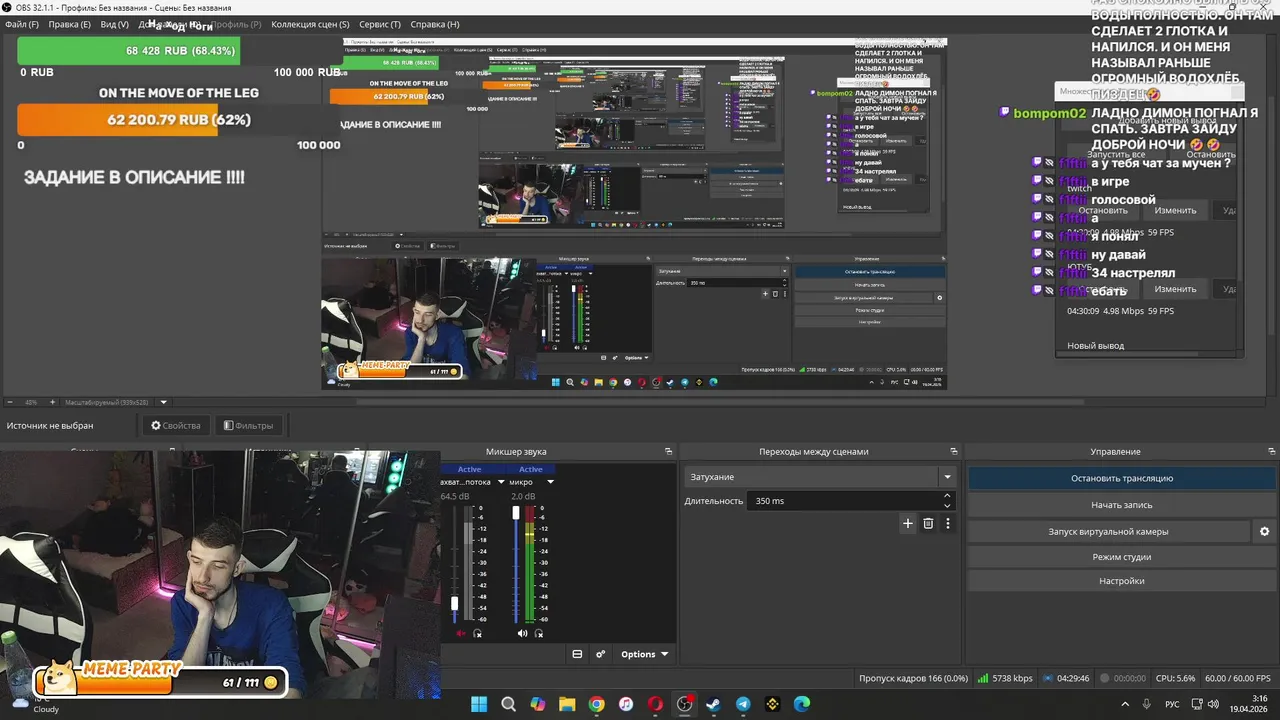Open the Сервис (T) menu
Screen dimensions: 1280x720
point(380,24)
